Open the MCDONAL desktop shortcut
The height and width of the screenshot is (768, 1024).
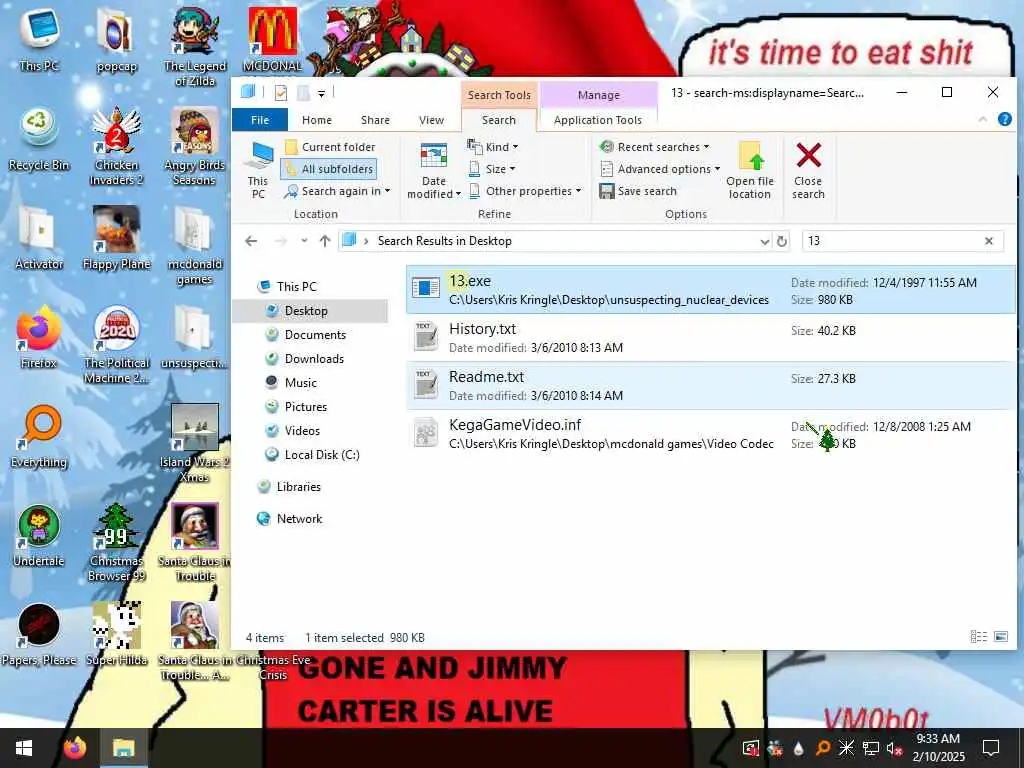pyautogui.click(x=272, y=39)
